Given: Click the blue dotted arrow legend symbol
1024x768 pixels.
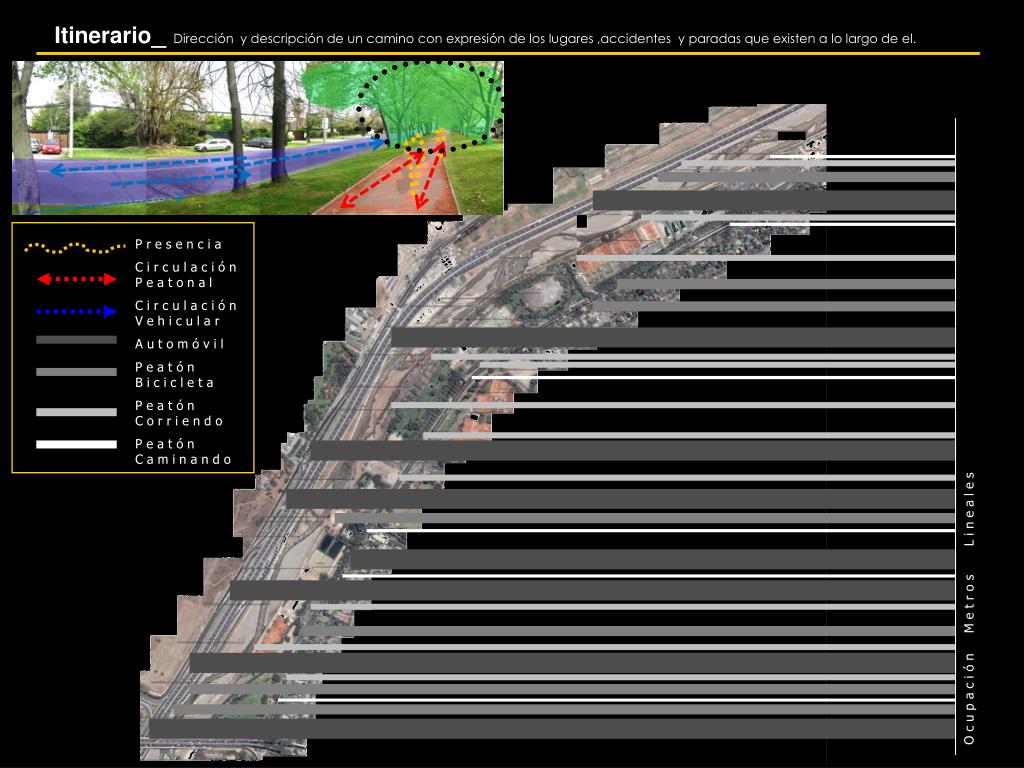Looking at the screenshot, I should (76, 312).
